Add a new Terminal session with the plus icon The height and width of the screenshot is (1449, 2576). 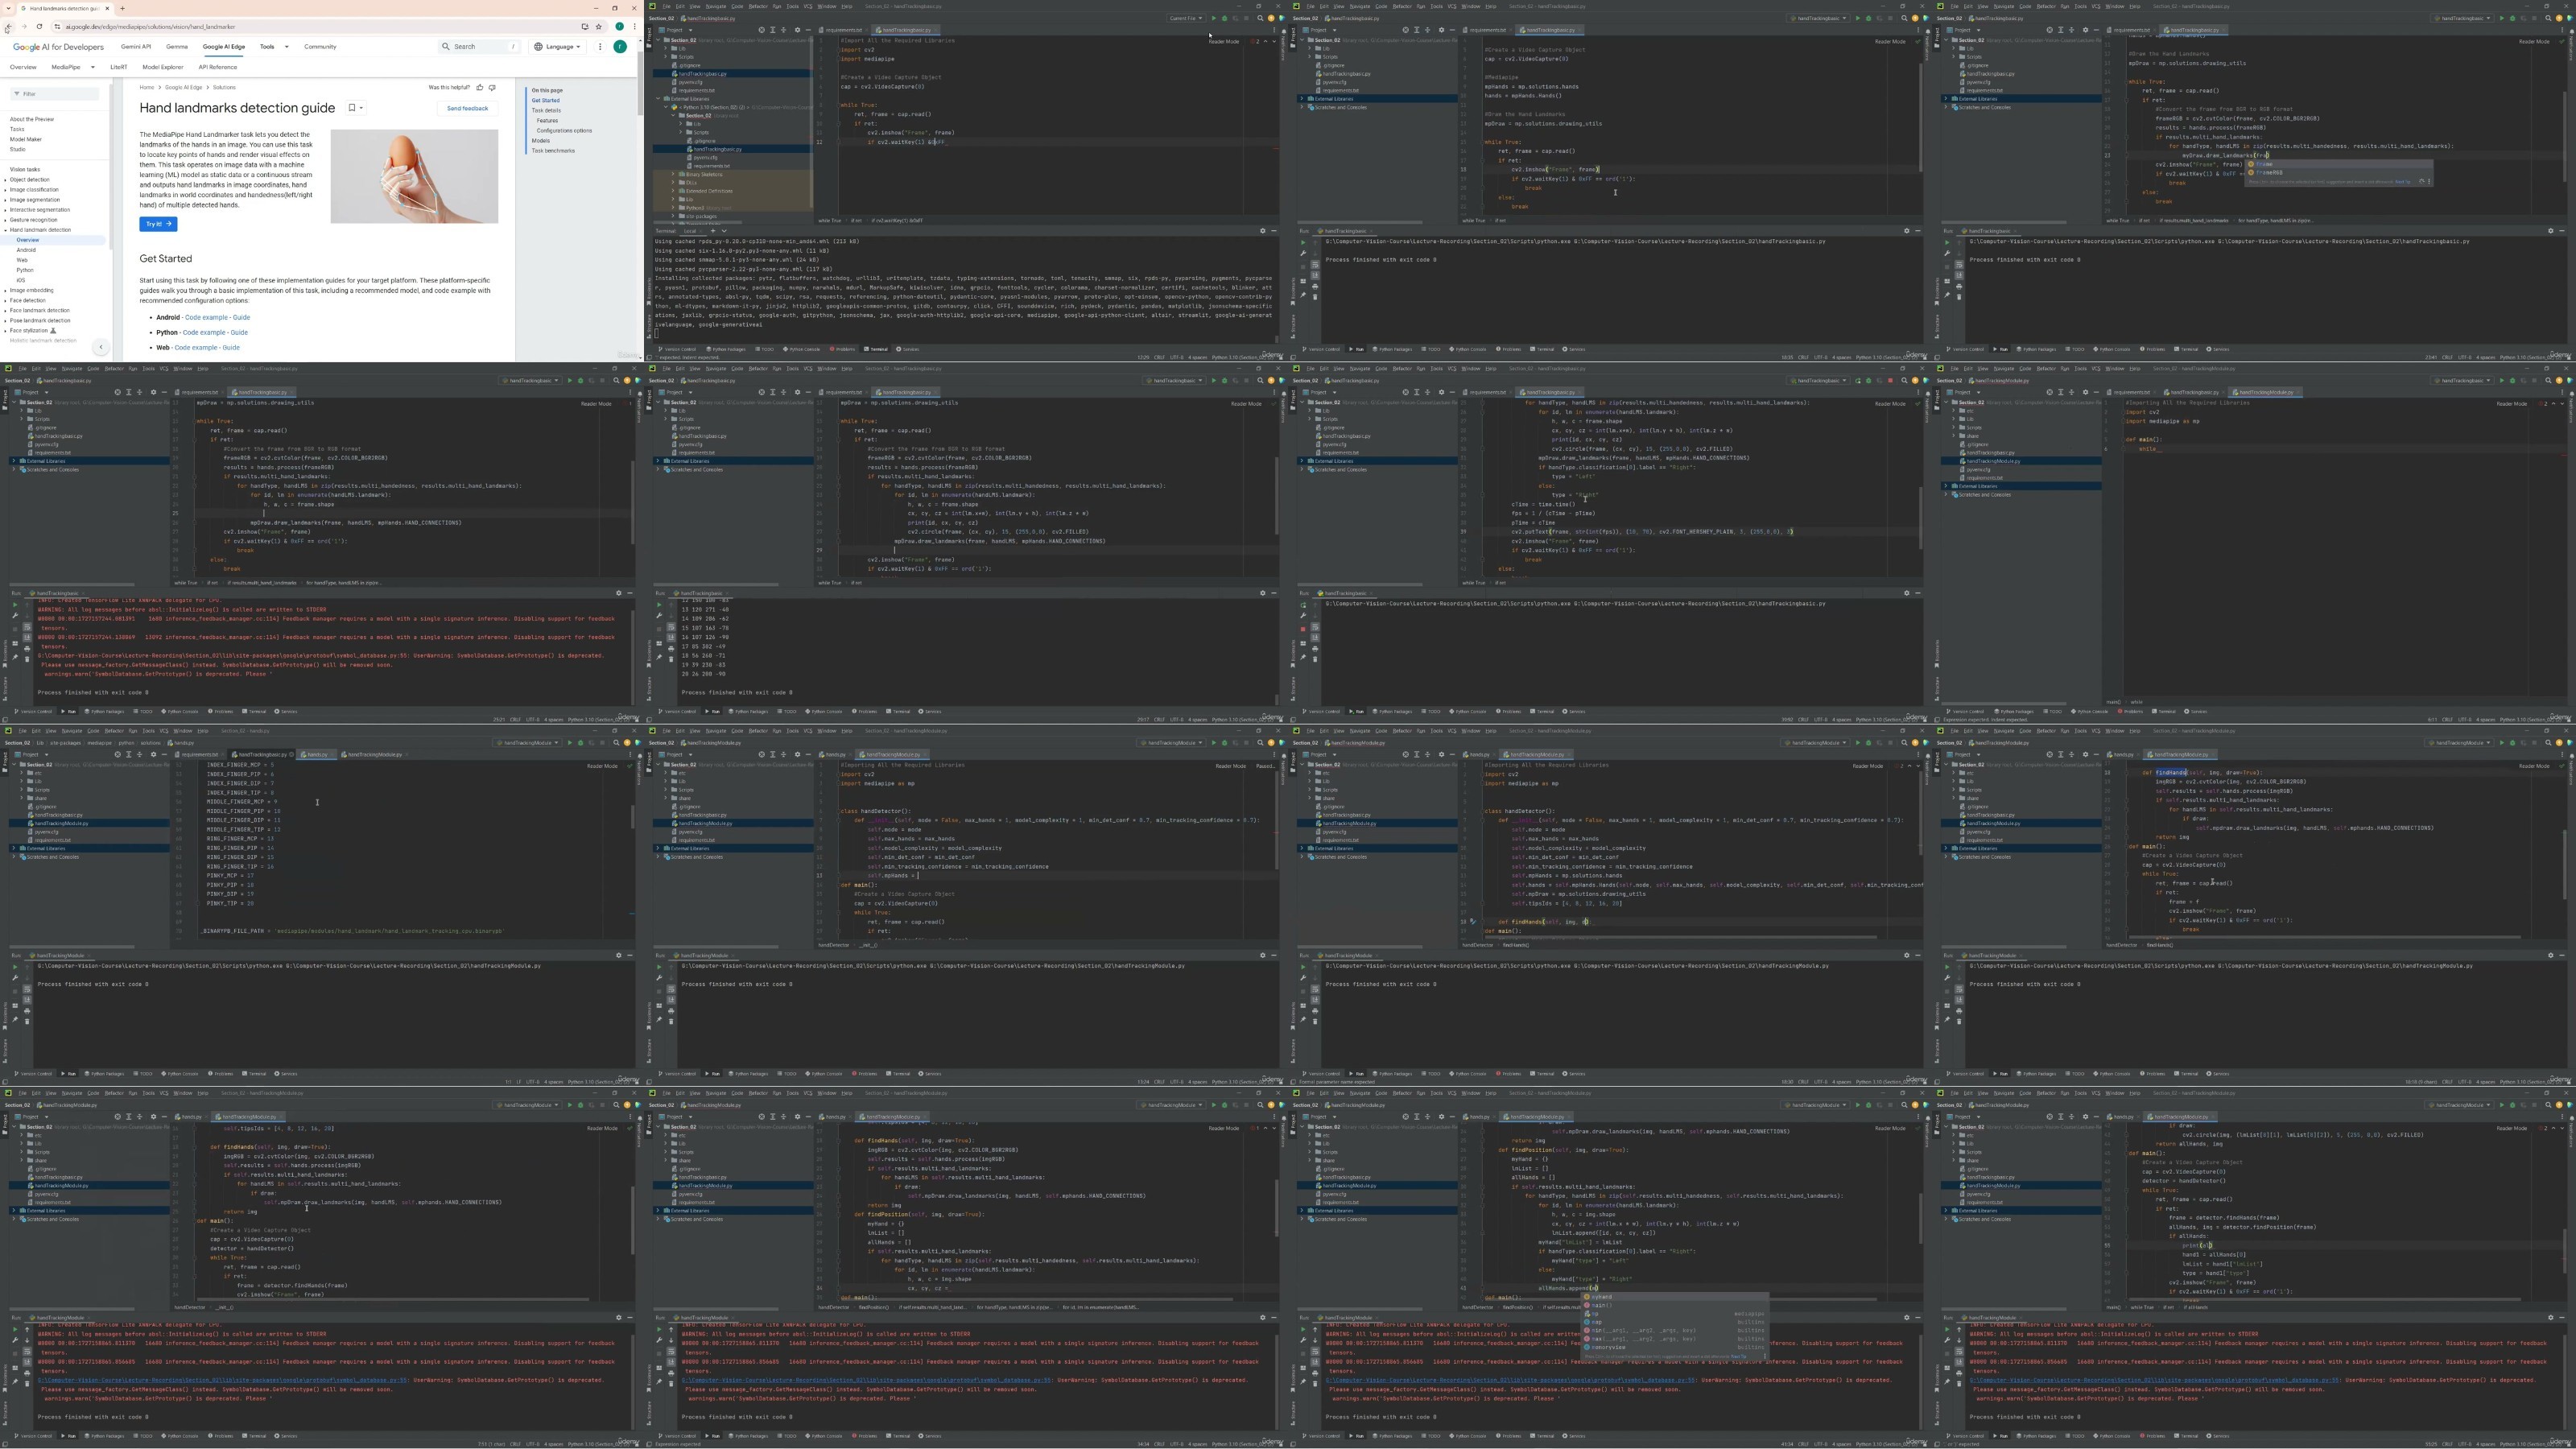[x=713, y=231]
